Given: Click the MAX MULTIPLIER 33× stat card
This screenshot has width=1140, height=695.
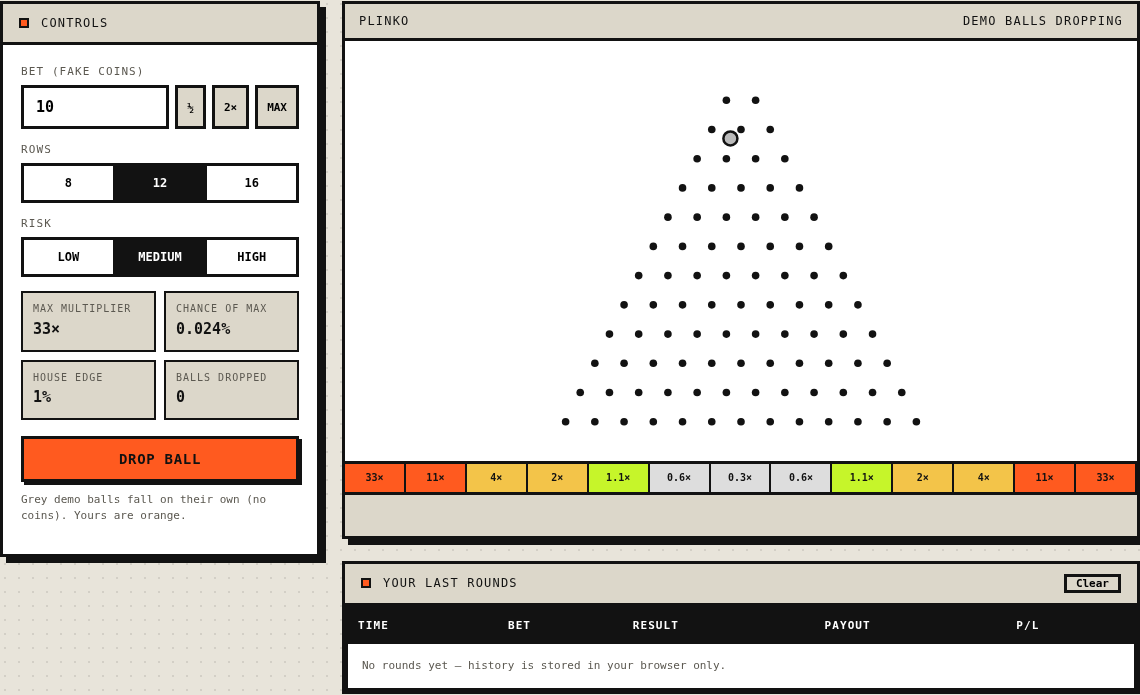Looking at the screenshot, I should [89, 321].
